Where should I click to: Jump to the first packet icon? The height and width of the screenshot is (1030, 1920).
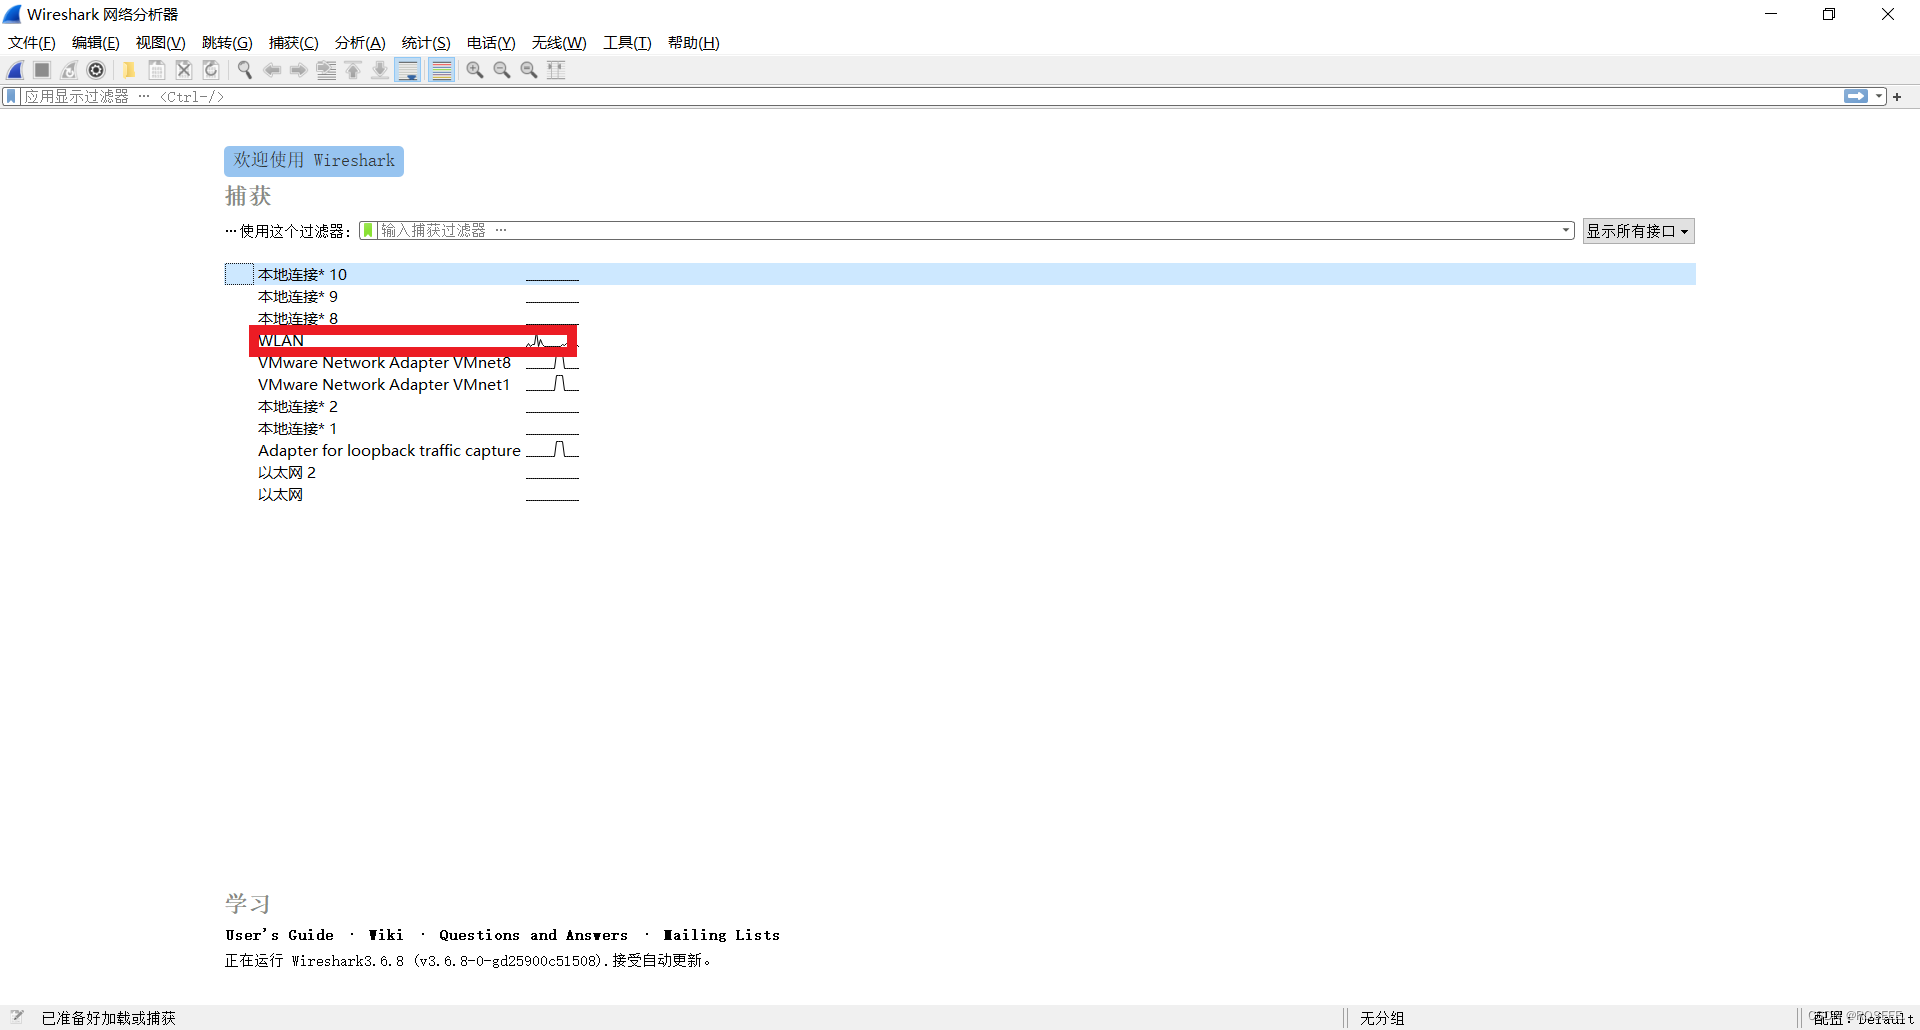(x=353, y=70)
